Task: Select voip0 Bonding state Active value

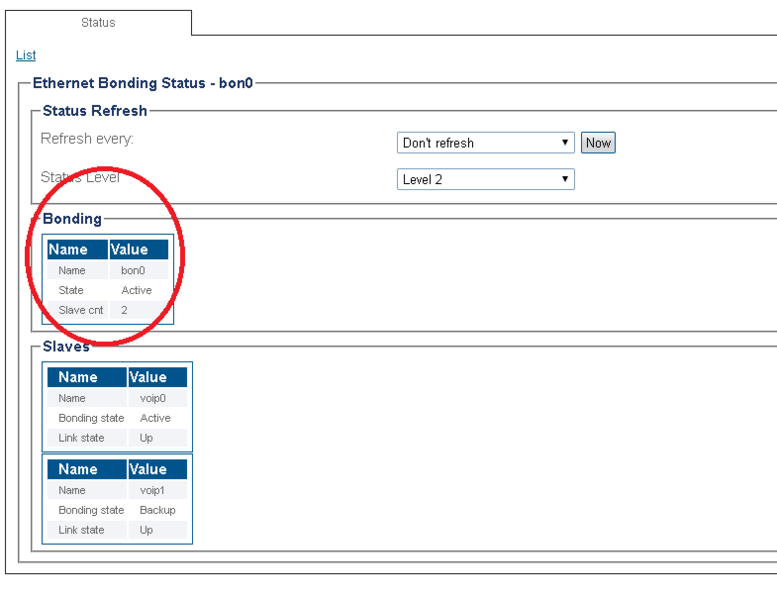Action: [158, 418]
